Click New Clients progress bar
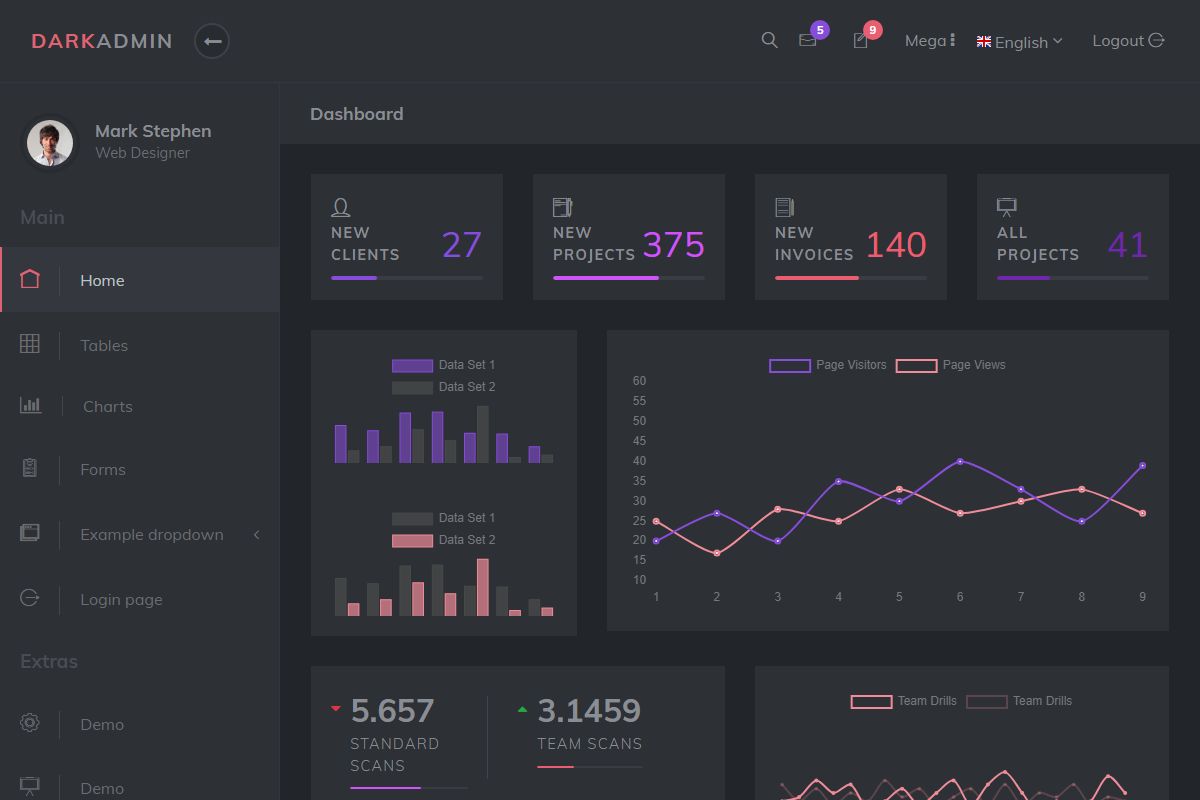Viewport: 1200px width, 800px height. (407, 277)
